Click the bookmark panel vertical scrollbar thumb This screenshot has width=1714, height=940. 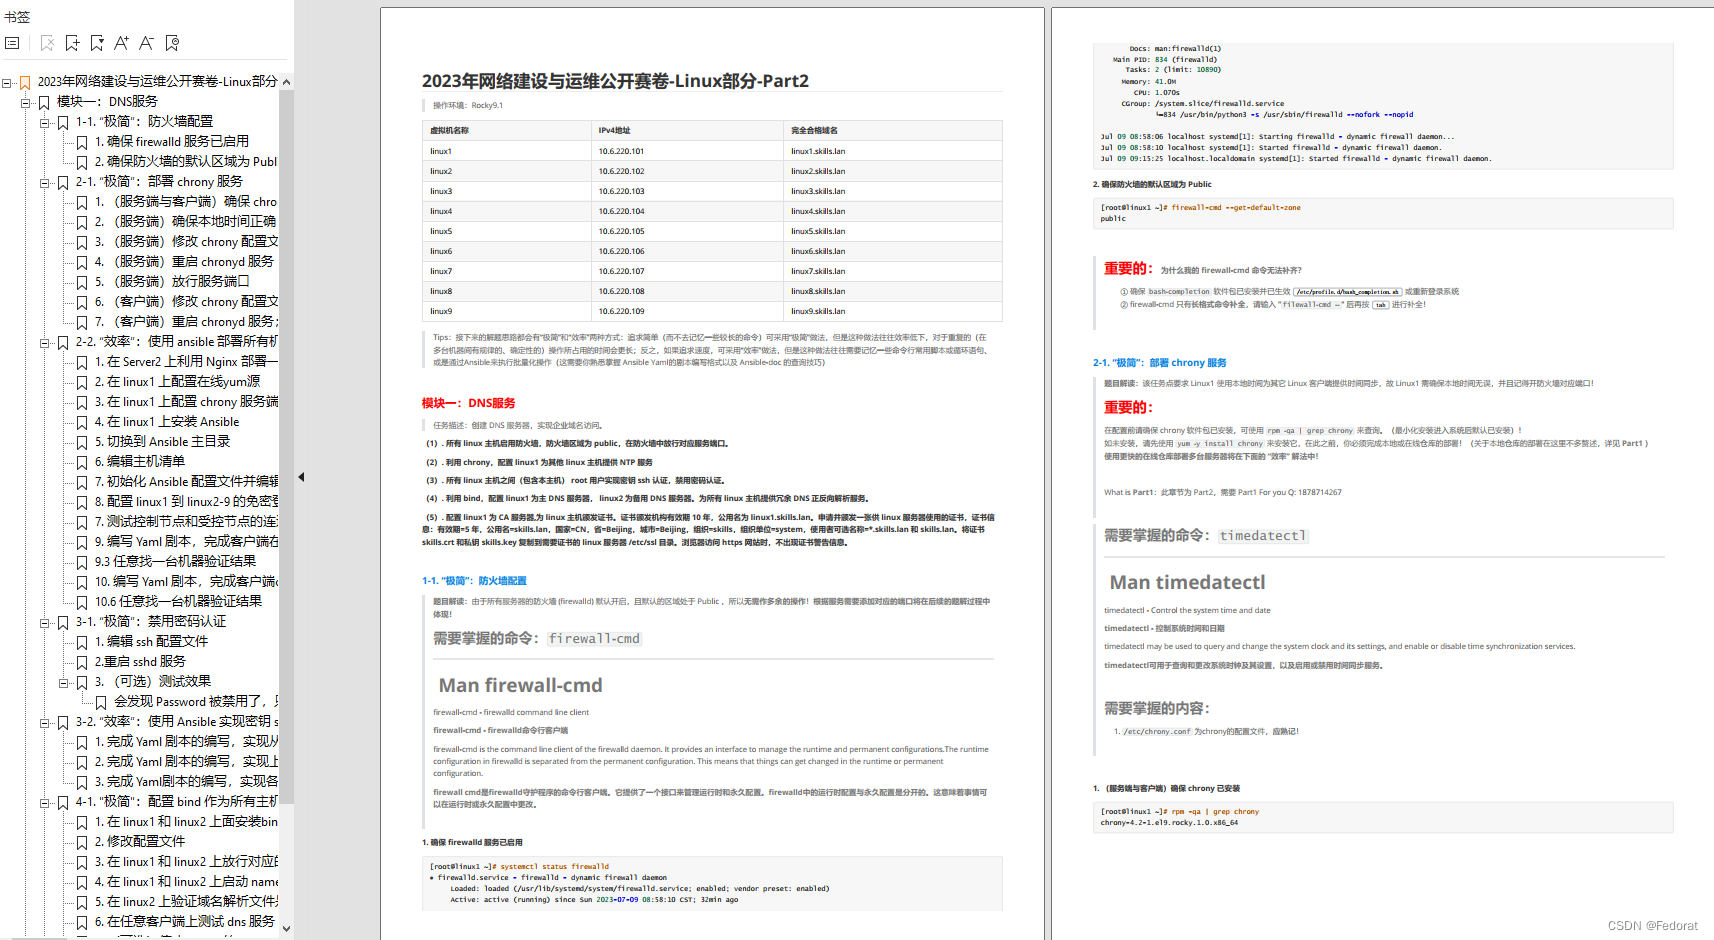click(286, 445)
